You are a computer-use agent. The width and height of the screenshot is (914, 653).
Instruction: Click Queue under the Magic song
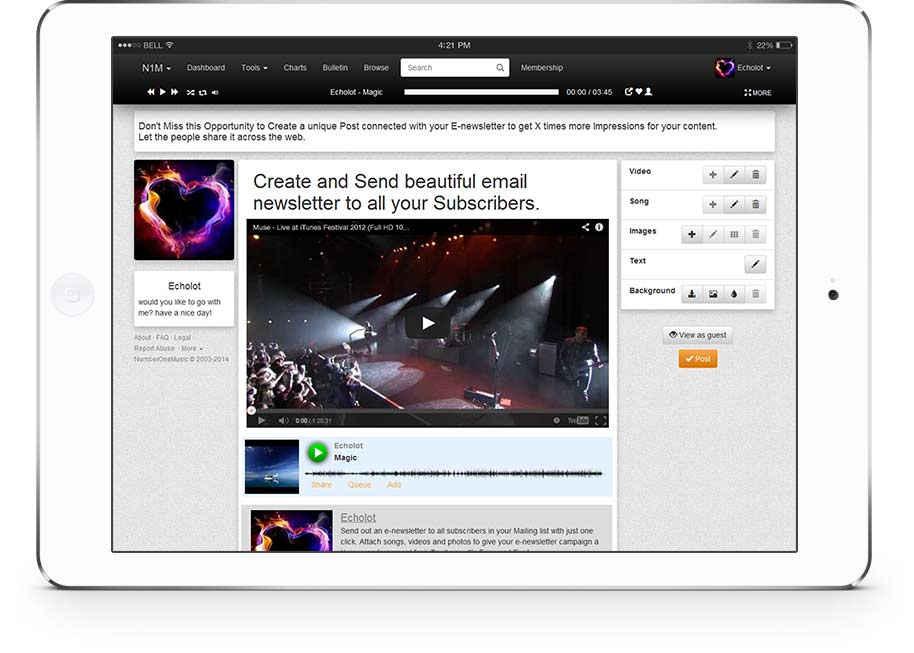coord(360,485)
